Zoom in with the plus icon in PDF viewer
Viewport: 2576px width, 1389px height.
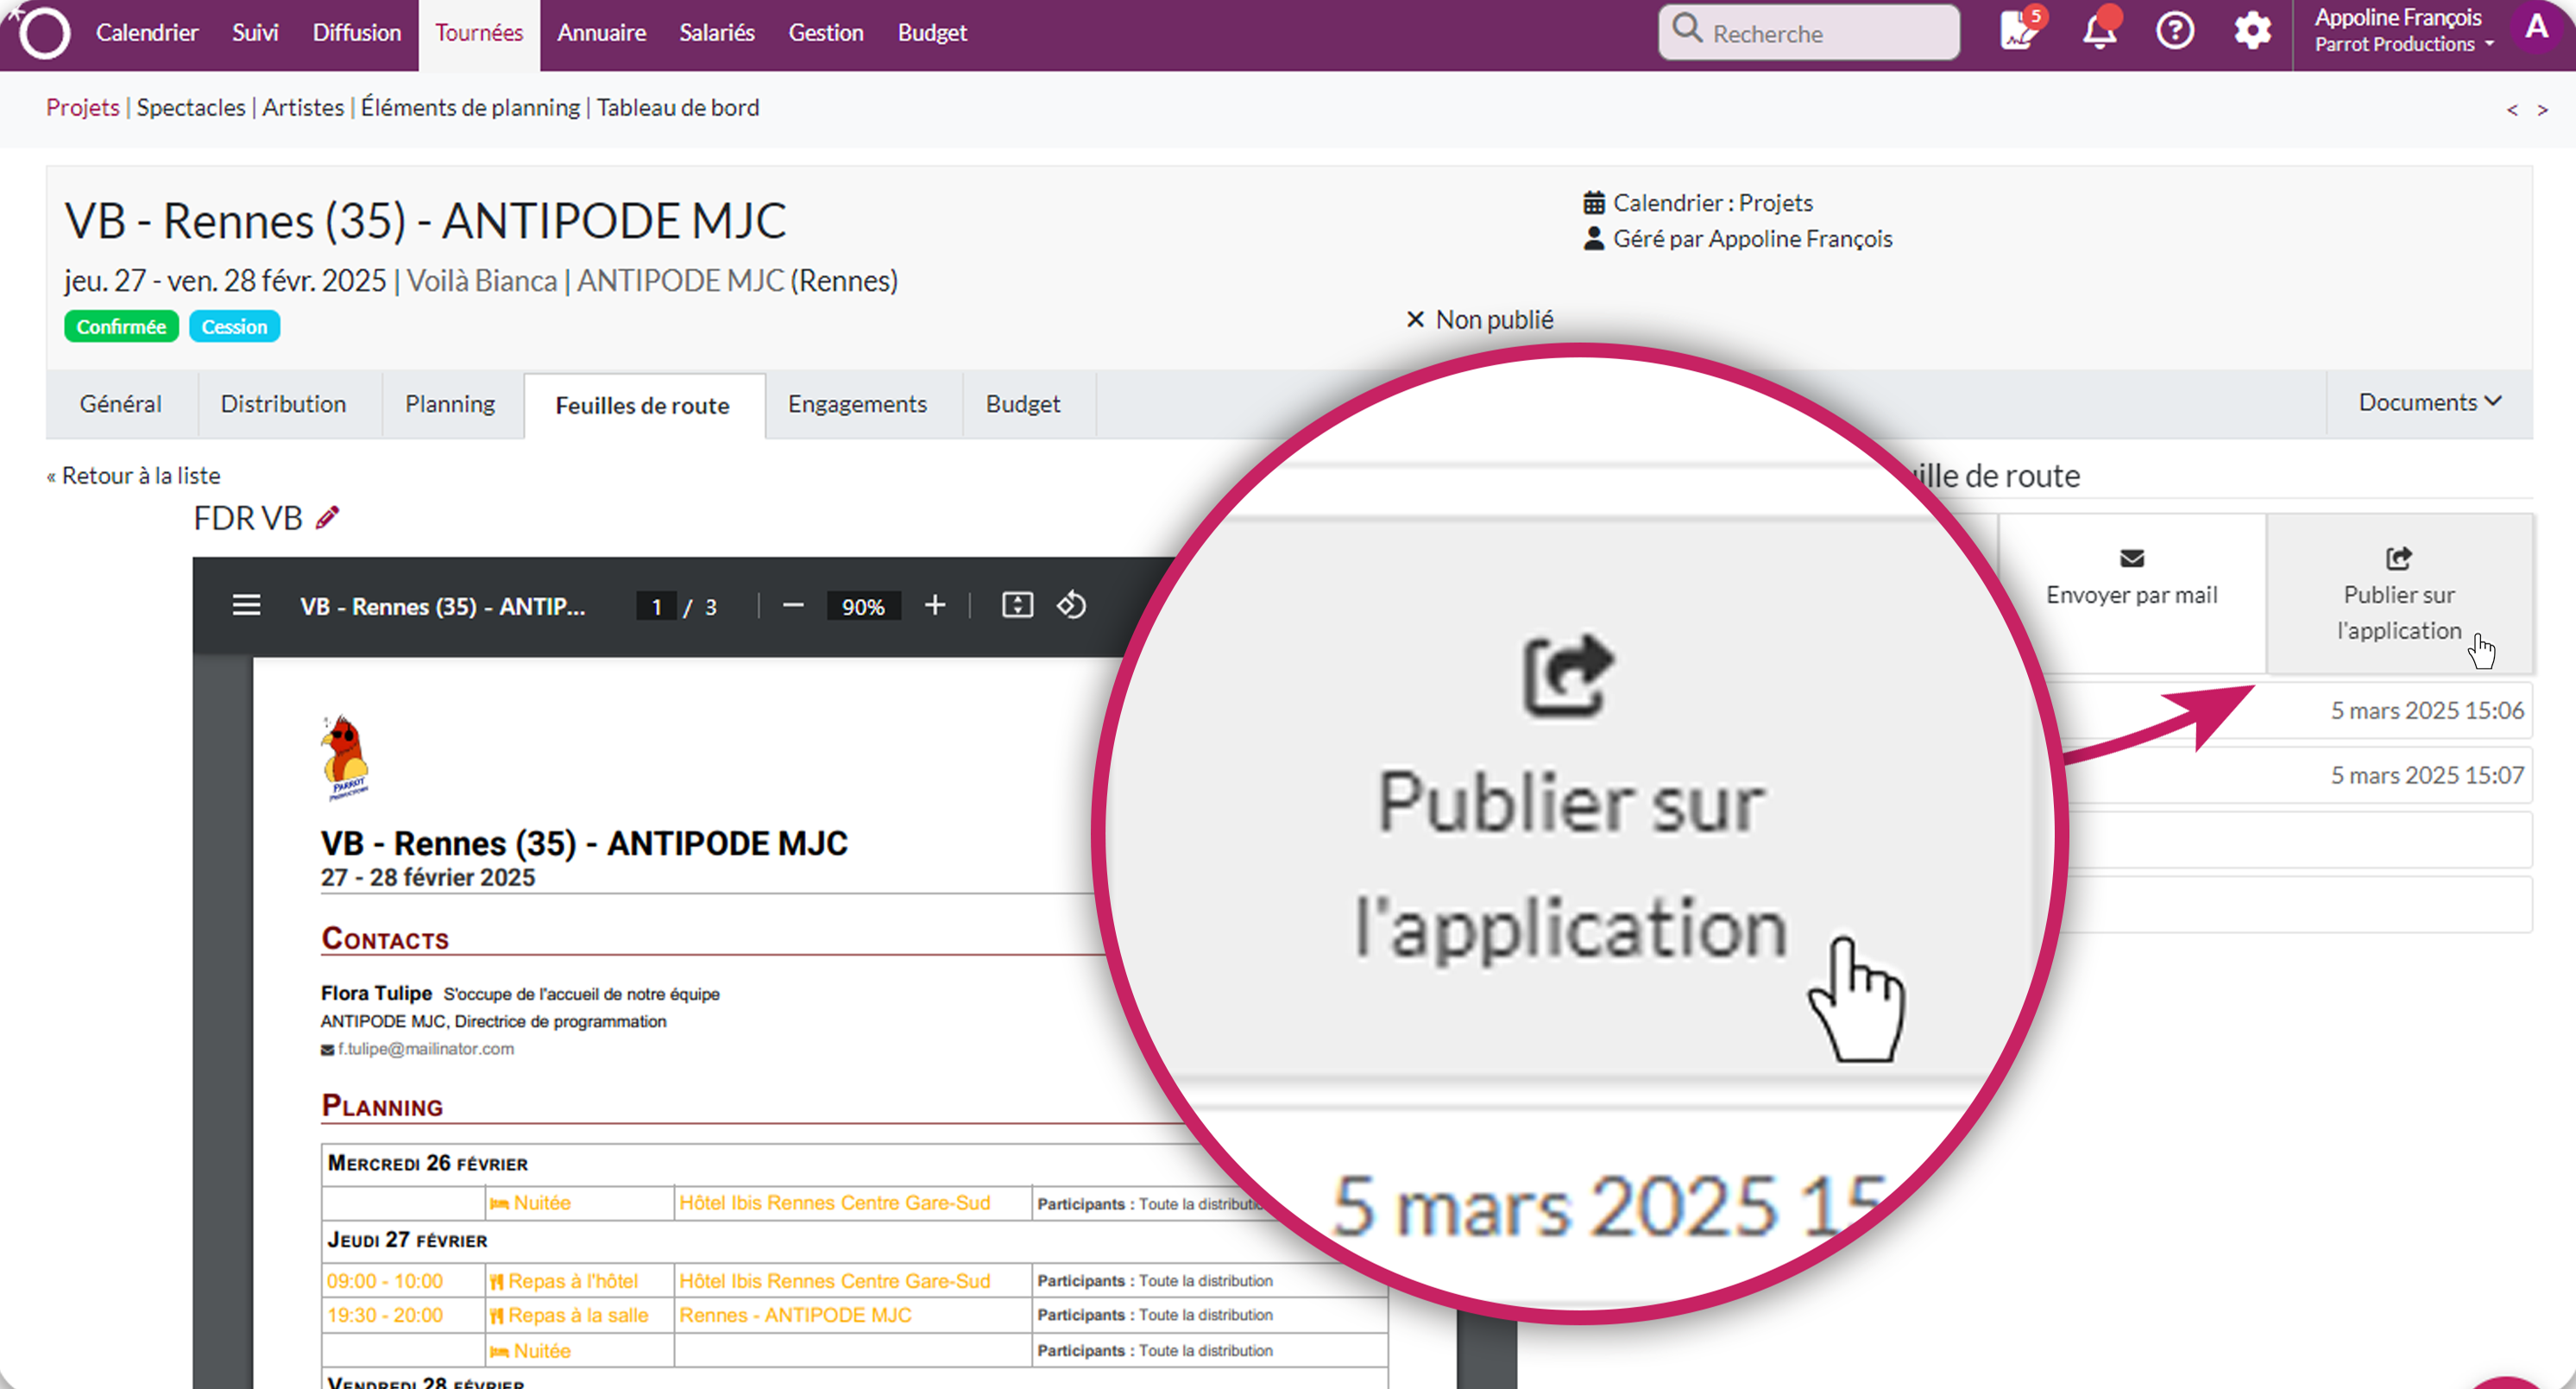point(935,605)
